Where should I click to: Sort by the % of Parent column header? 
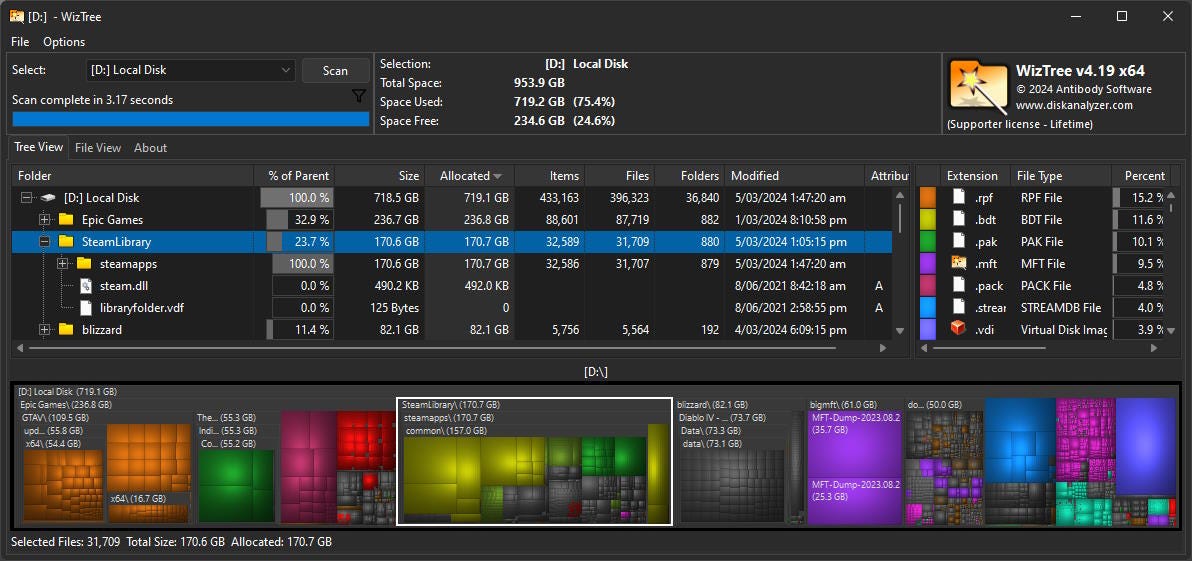(294, 176)
